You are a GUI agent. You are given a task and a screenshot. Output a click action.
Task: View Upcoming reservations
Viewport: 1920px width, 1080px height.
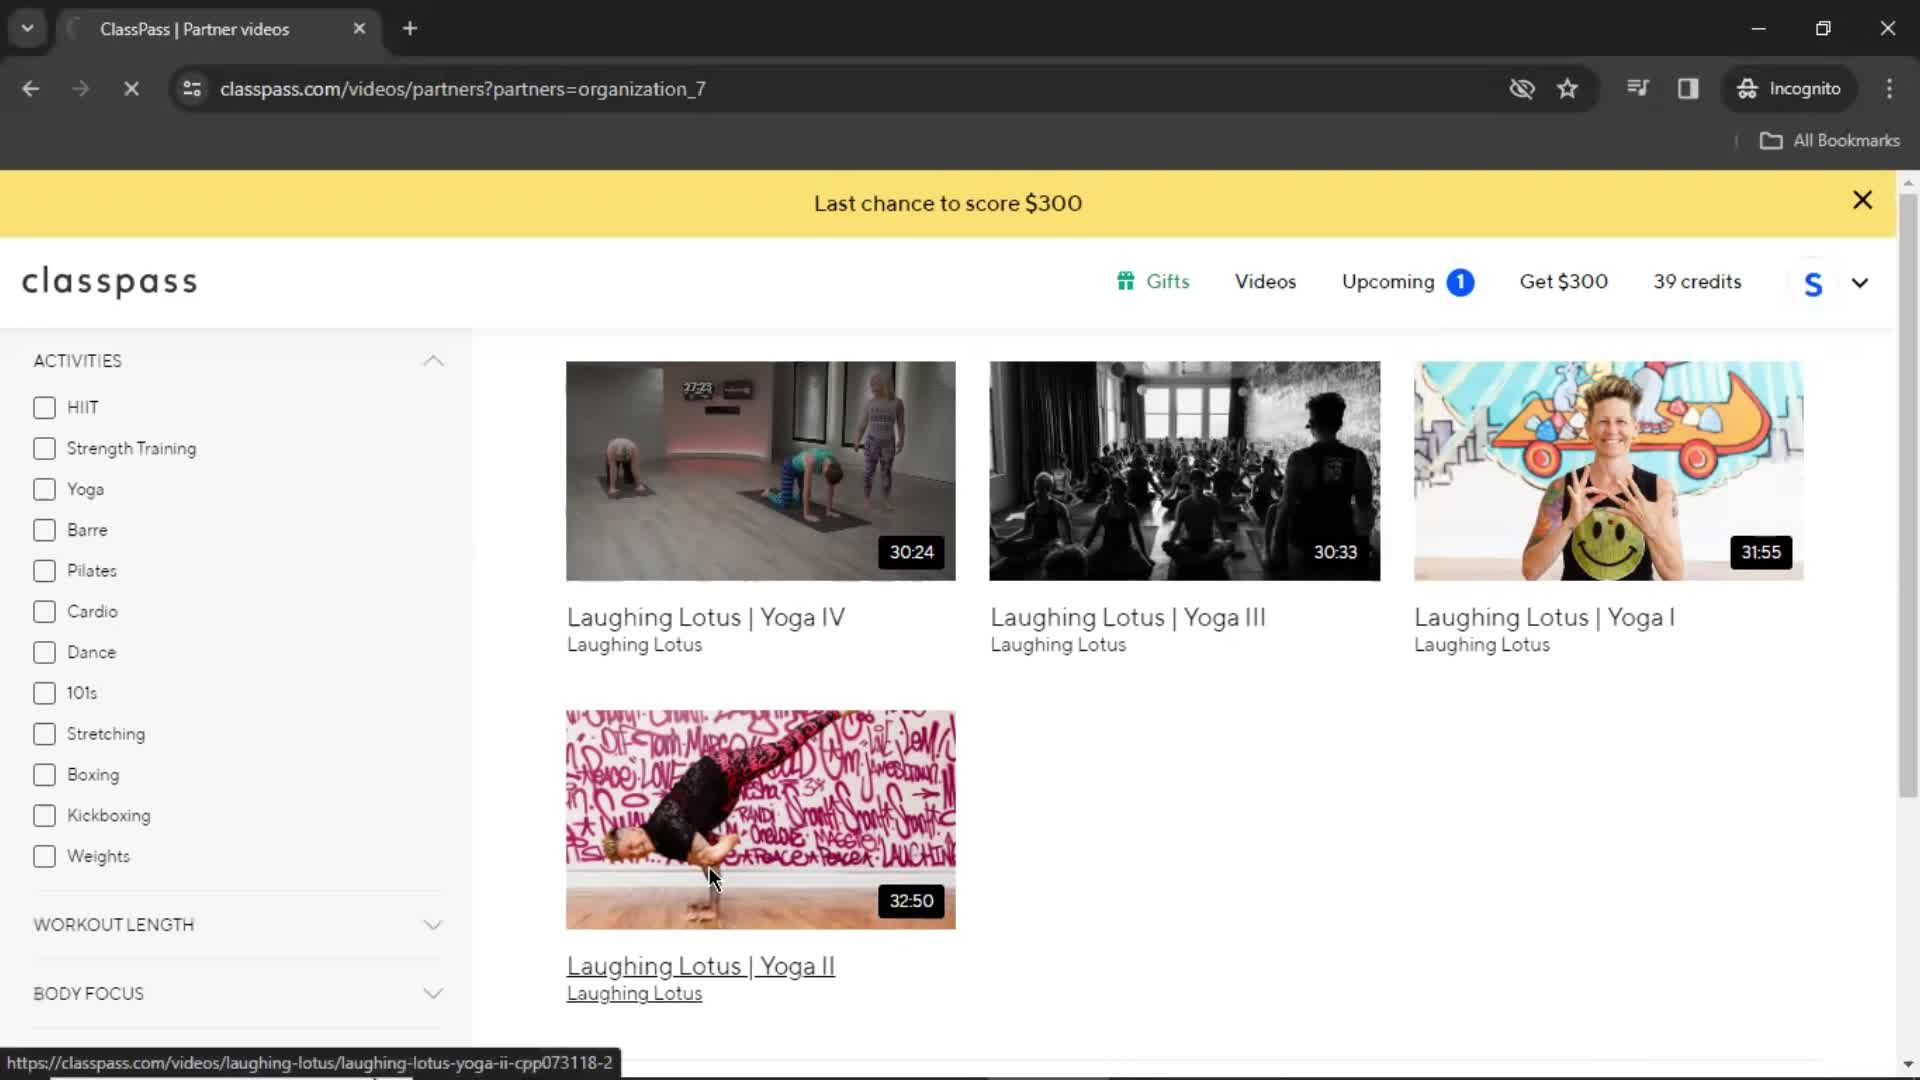pyautogui.click(x=1388, y=282)
